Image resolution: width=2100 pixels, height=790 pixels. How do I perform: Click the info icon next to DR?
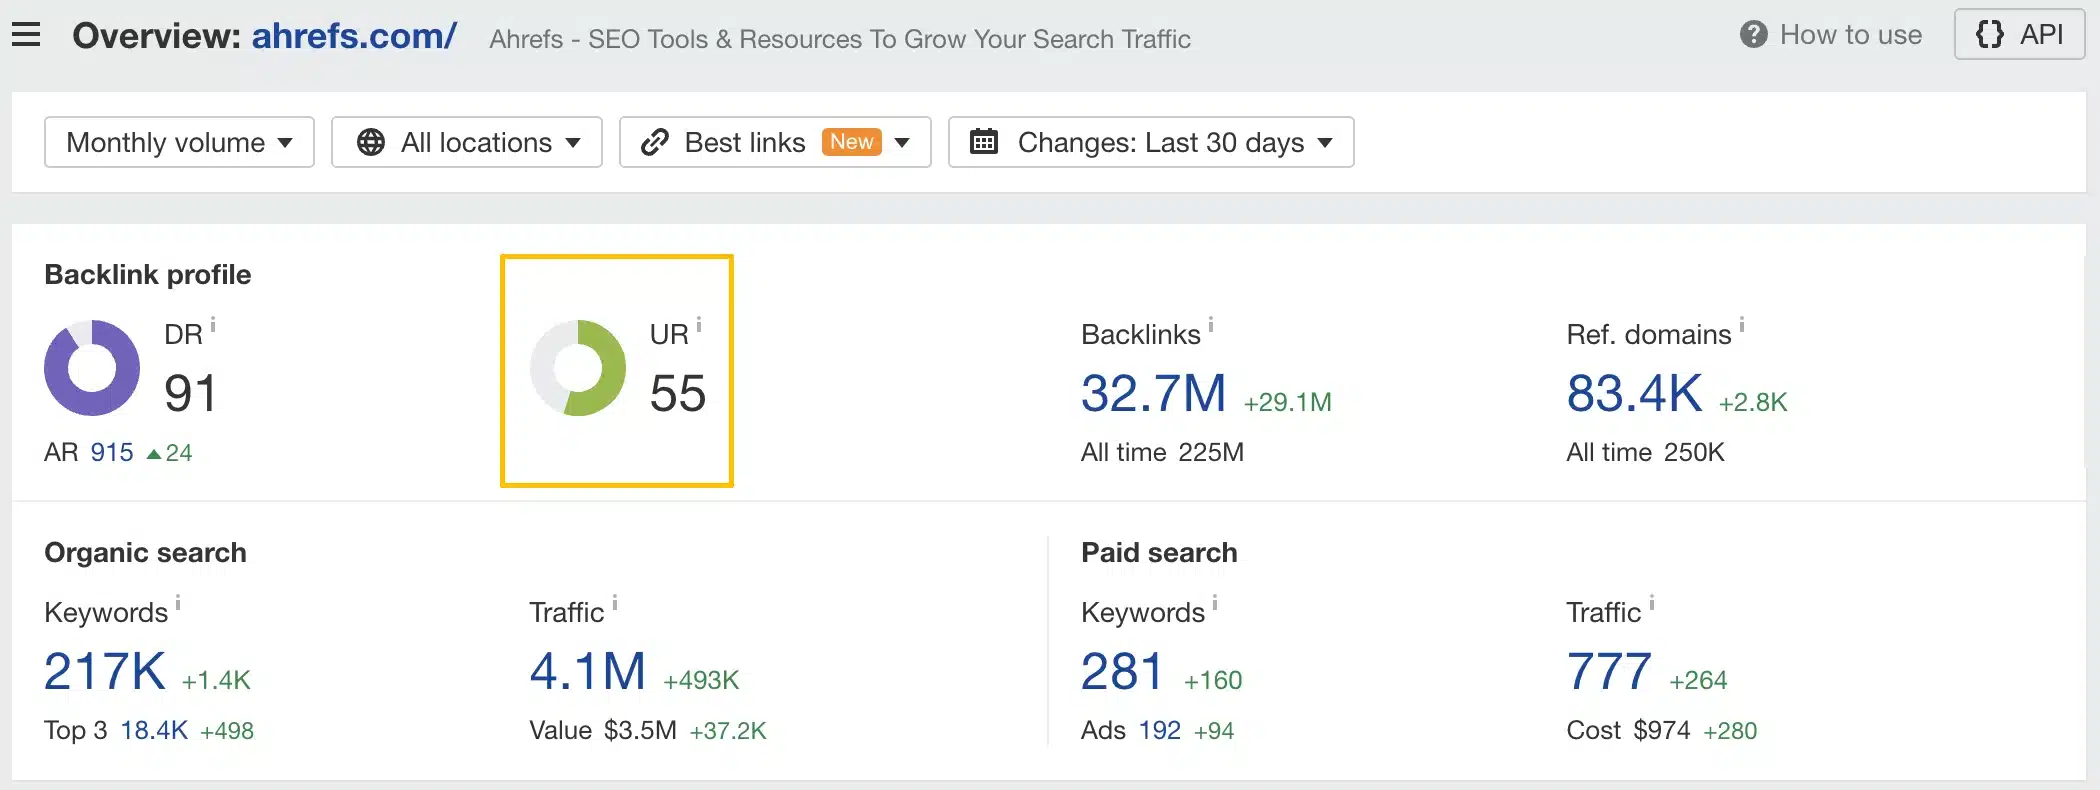[x=213, y=325]
